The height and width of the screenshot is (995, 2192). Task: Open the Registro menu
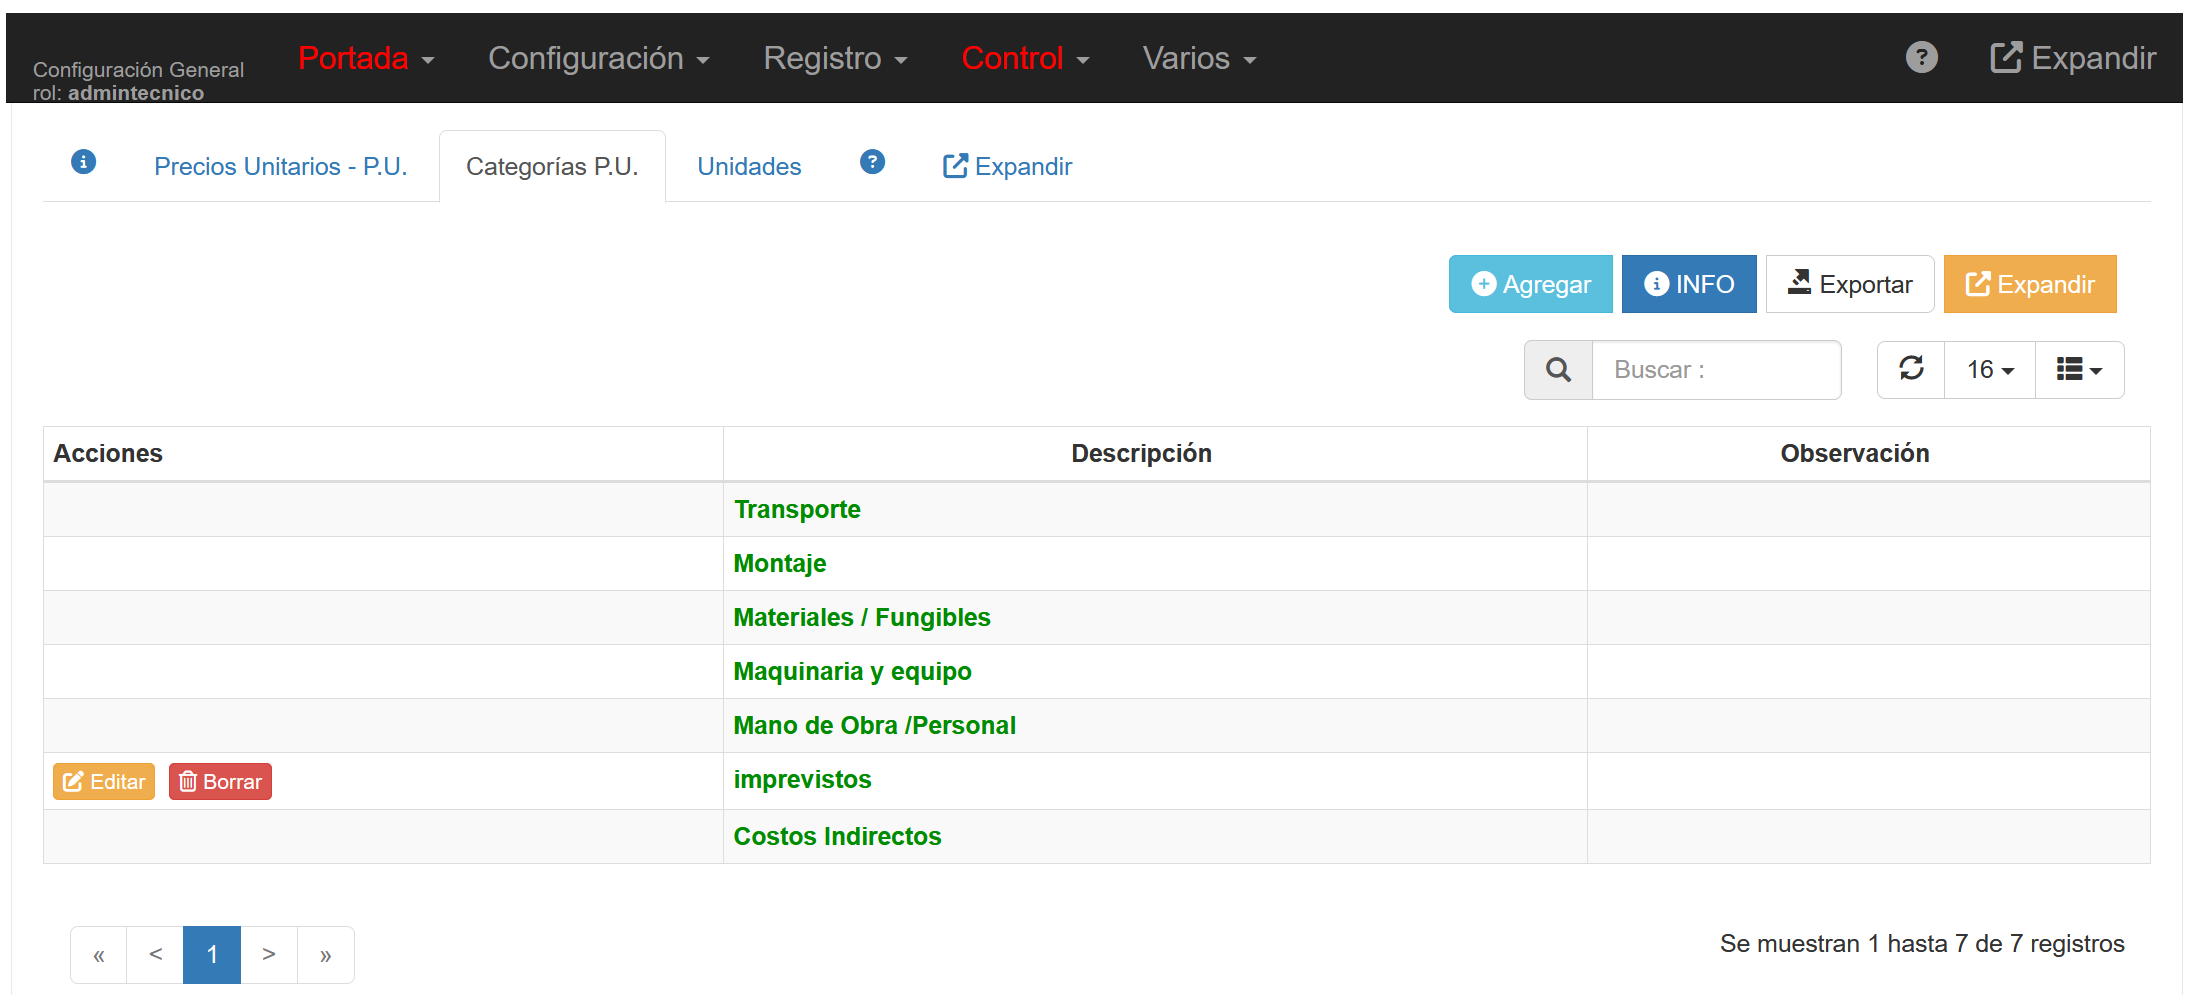[x=835, y=59]
